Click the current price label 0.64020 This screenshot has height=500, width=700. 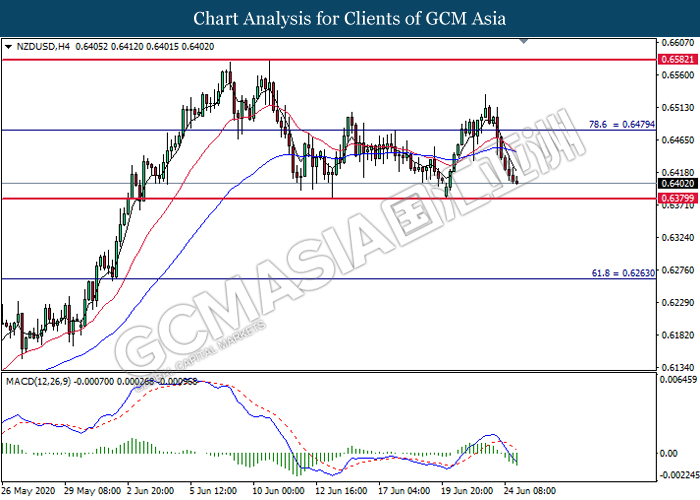pyautogui.click(x=677, y=183)
